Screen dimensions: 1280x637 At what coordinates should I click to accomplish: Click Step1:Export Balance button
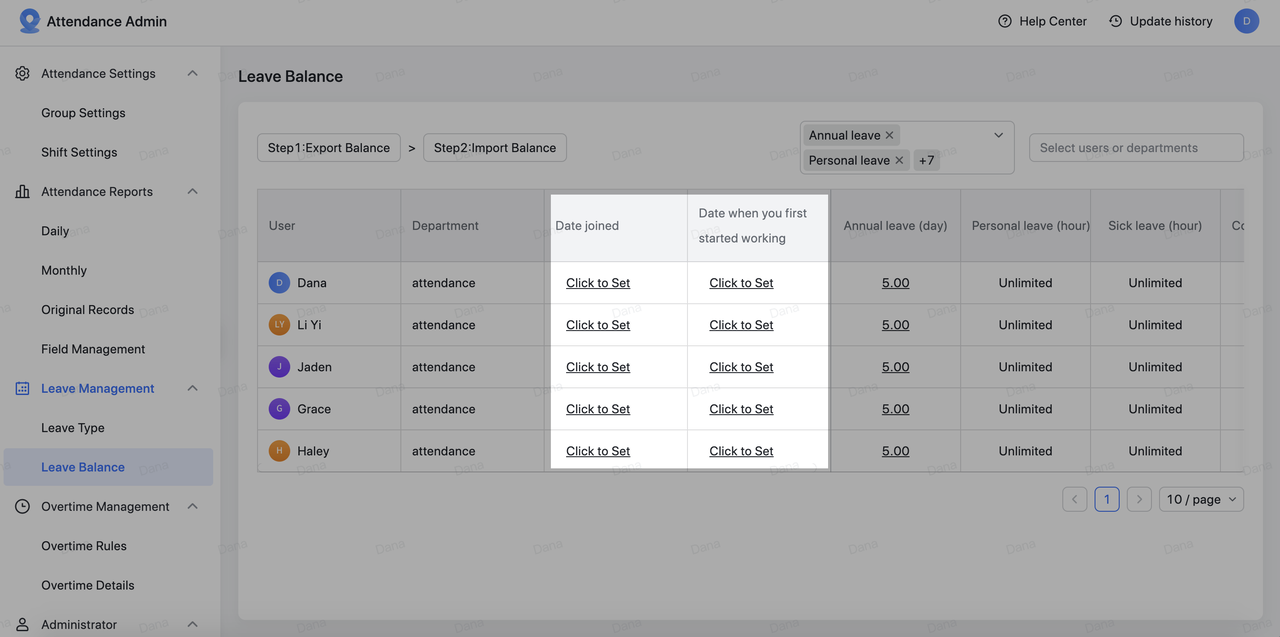coord(329,148)
